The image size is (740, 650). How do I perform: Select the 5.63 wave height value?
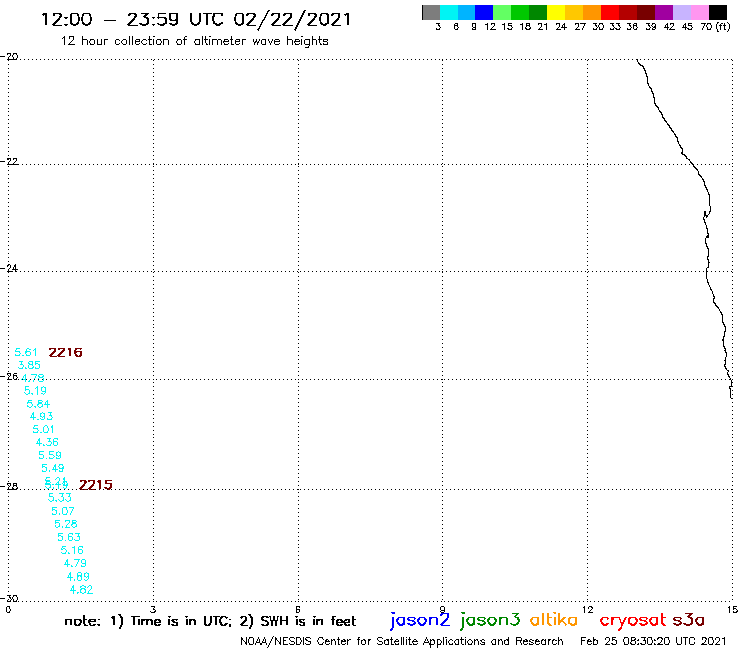click(x=69, y=537)
